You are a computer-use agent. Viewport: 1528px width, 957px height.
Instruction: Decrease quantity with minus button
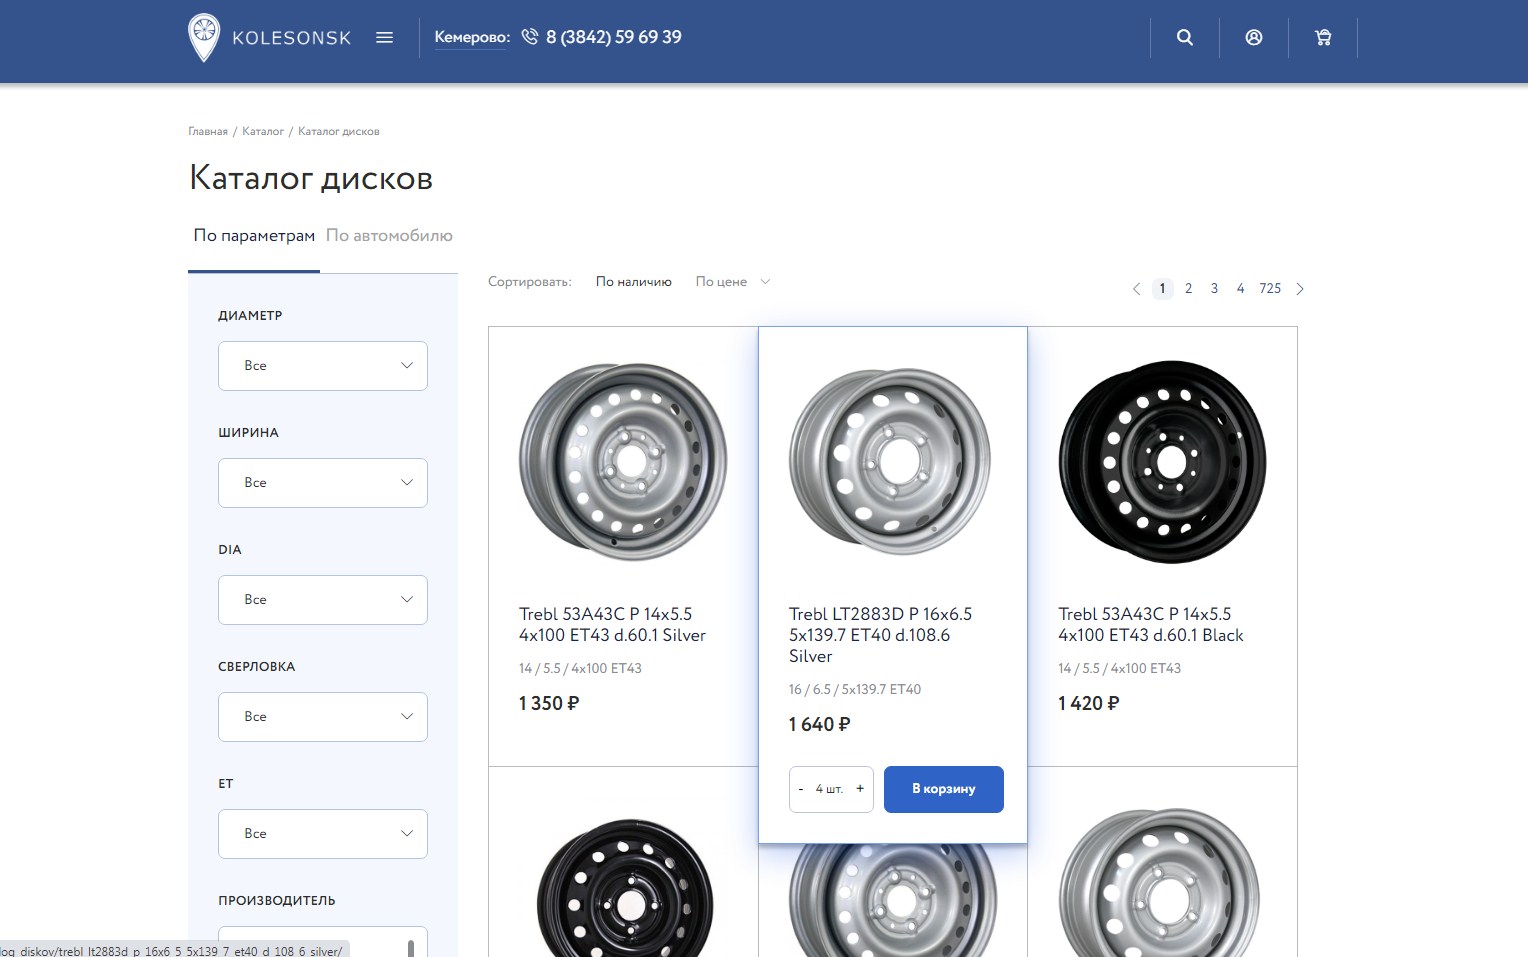[x=801, y=789]
